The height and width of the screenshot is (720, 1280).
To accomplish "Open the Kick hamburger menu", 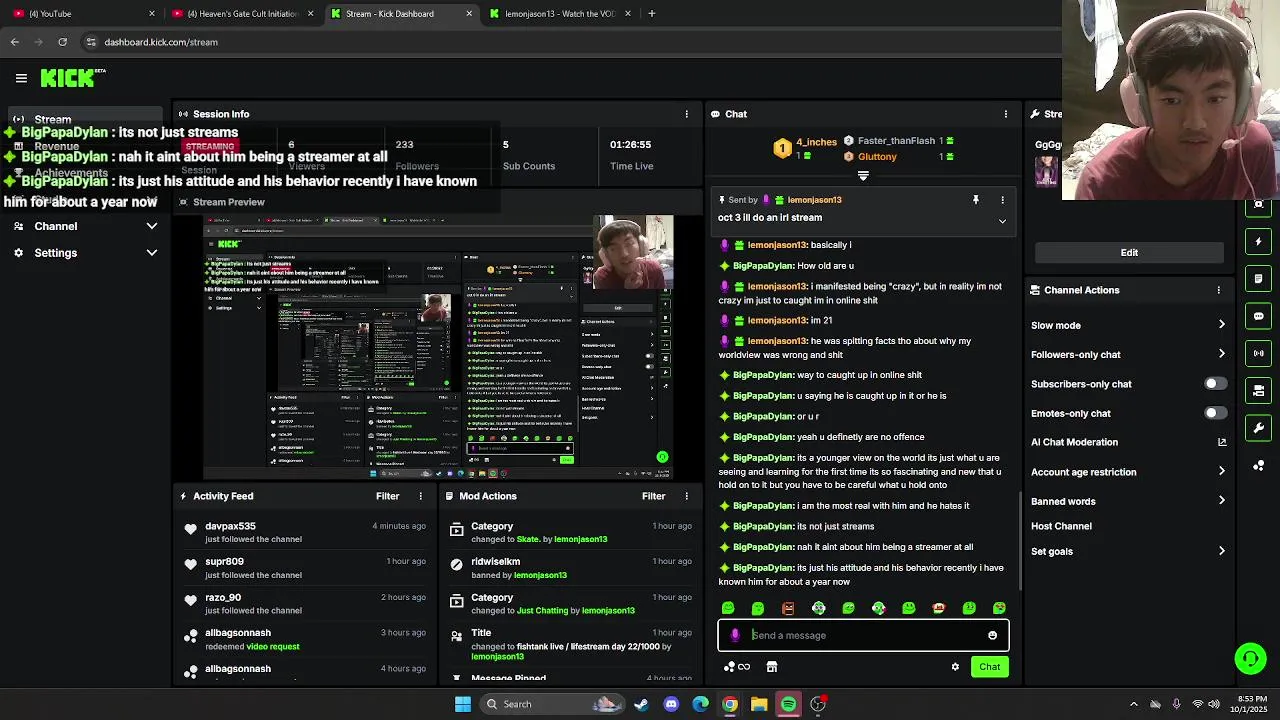I will [x=21, y=78].
